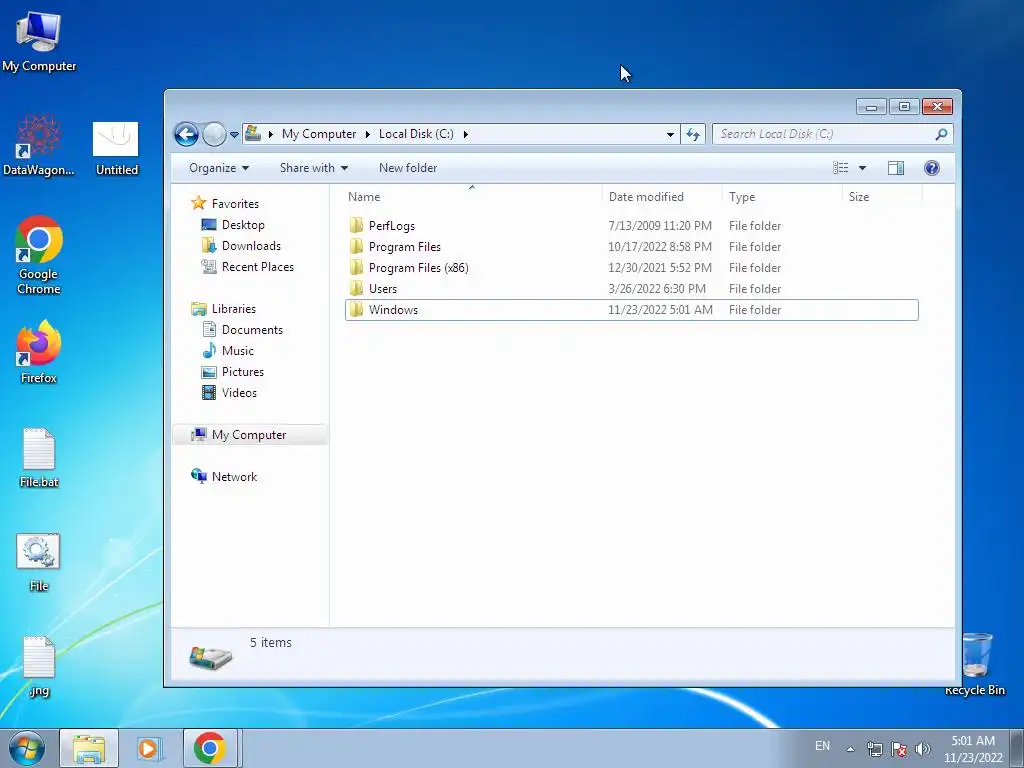
Task: Click PerfLogs date 7/13/2009 11:20 PM
Action: tap(660, 226)
